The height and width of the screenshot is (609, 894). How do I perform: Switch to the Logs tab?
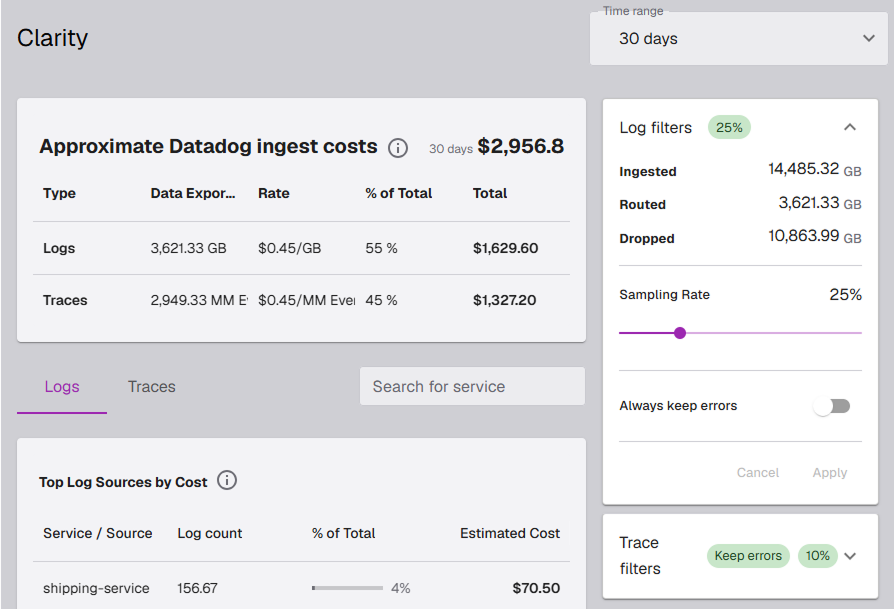[x=62, y=387]
